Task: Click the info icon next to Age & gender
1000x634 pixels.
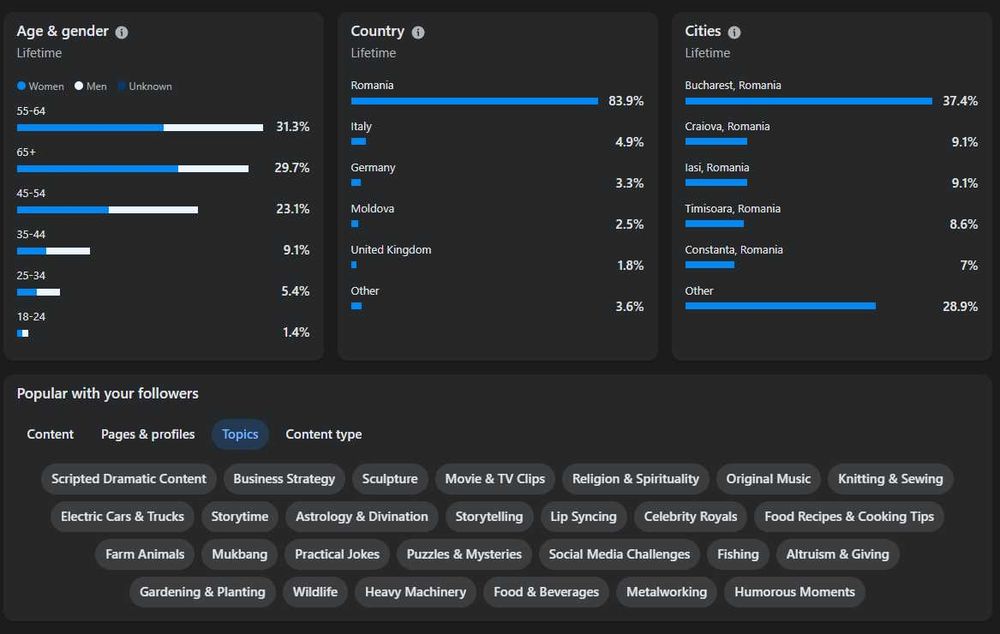Action: (121, 32)
